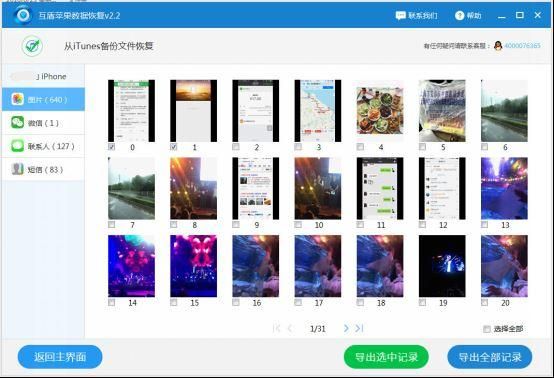Check the checkbox for photo 20
The image size is (554, 378).
[x=485, y=302]
